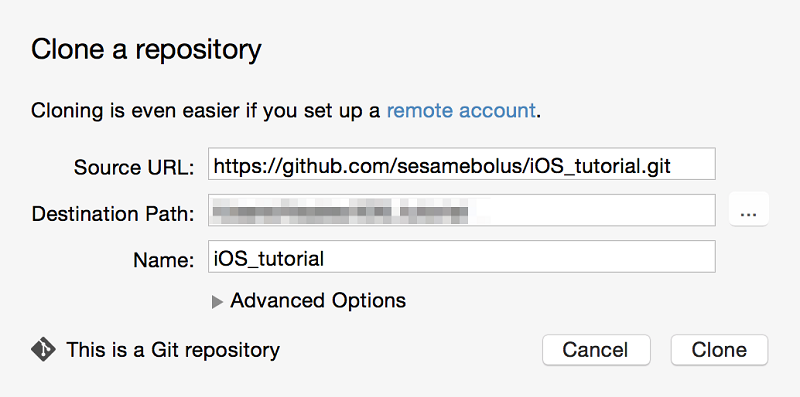Follow the remote account link
This screenshot has height=397, width=800.
[x=461, y=111]
